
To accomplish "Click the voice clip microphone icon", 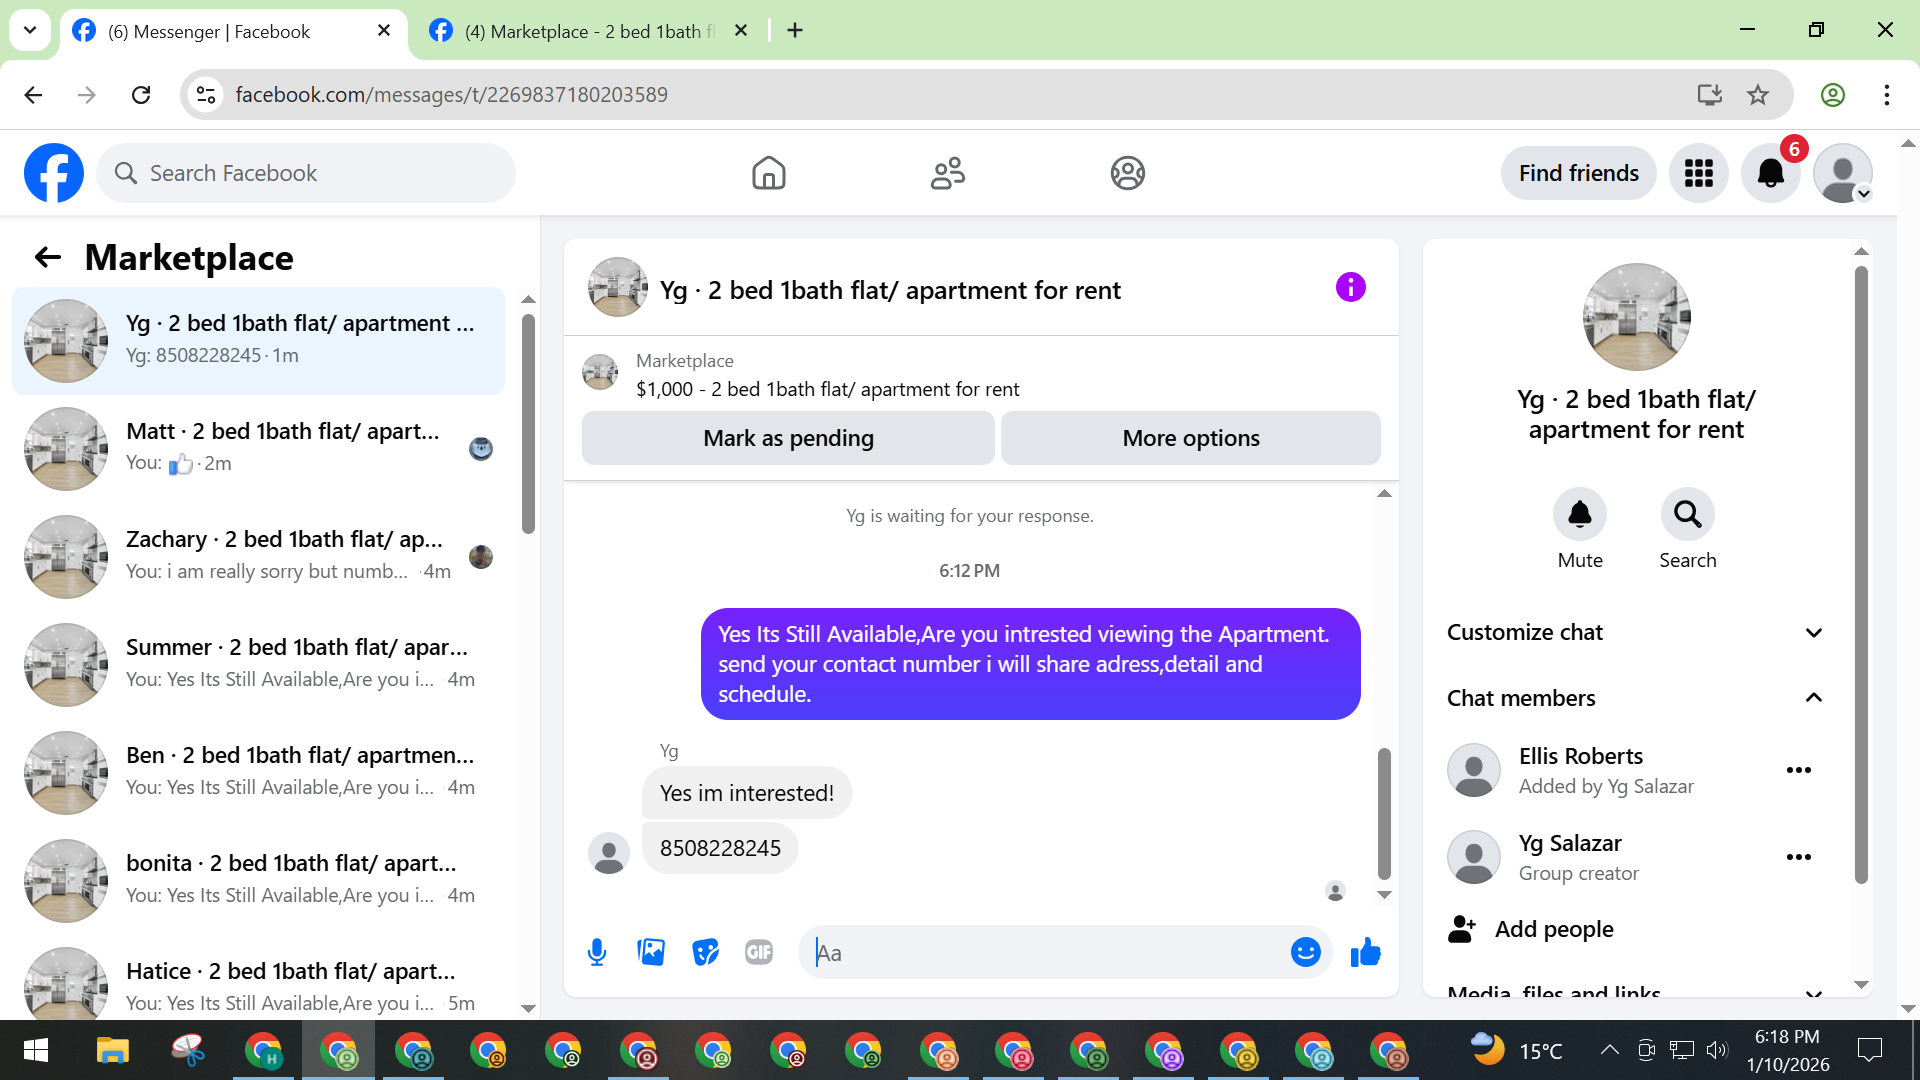I will pyautogui.click(x=597, y=952).
